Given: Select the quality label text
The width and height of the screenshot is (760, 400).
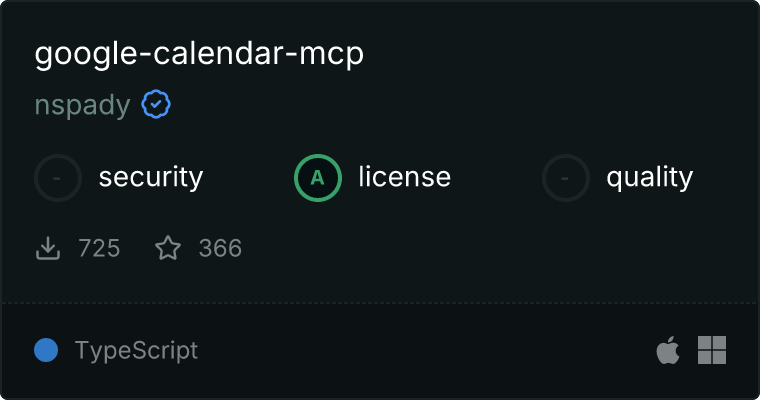Looking at the screenshot, I should click(649, 177).
